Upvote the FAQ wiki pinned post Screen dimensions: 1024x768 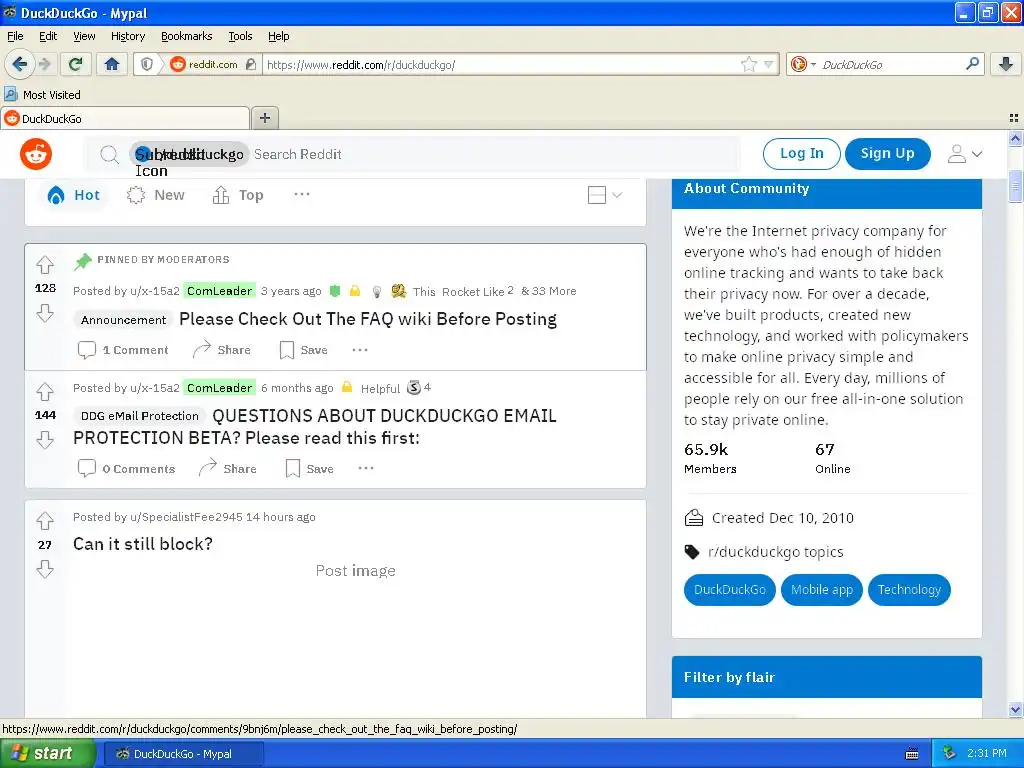pos(44,264)
